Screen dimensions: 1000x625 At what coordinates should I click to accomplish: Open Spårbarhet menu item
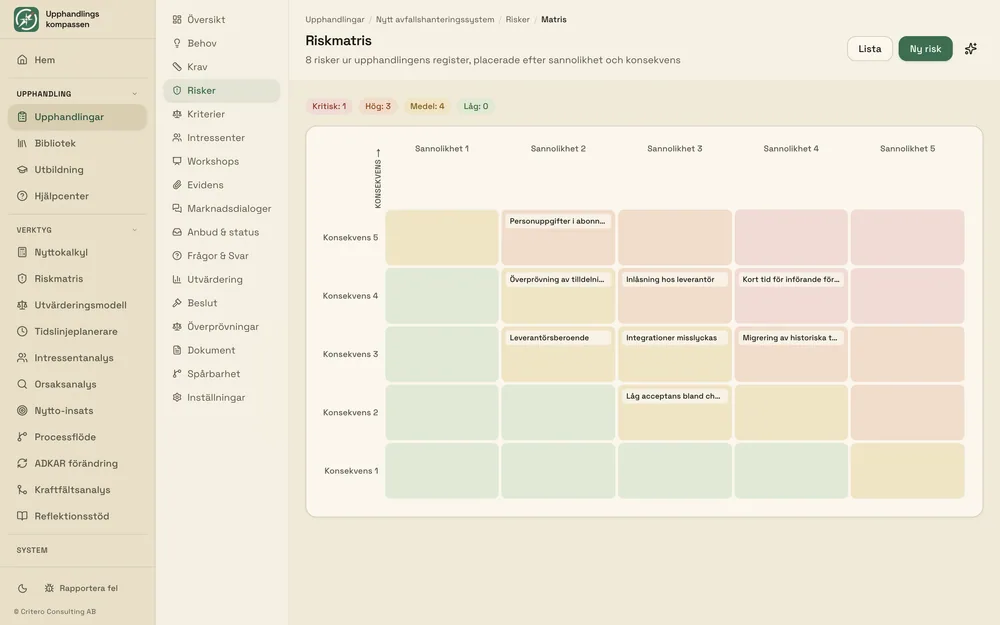coord(221,374)
